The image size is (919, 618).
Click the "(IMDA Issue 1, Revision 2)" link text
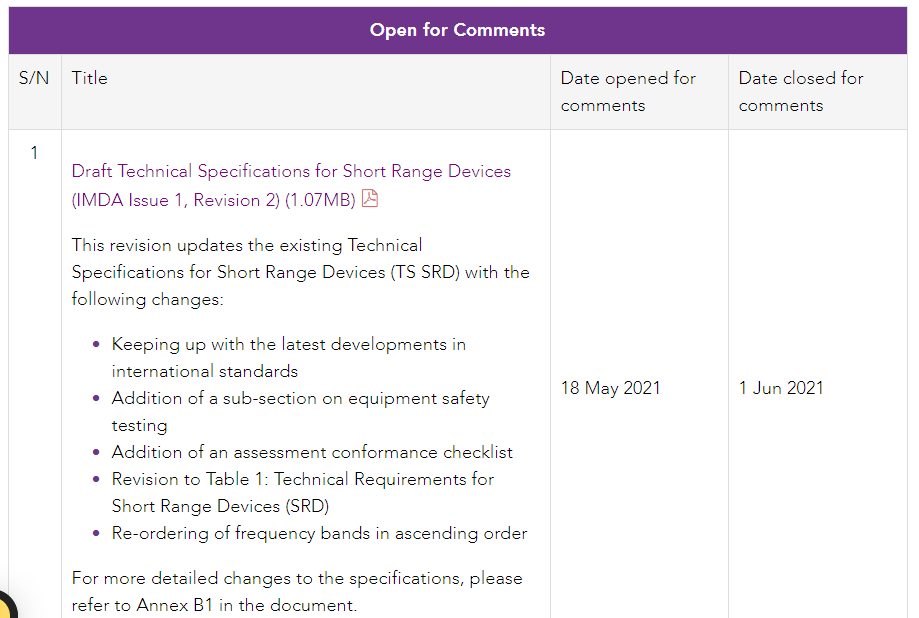pyautogui.click(x=176, y=200)
